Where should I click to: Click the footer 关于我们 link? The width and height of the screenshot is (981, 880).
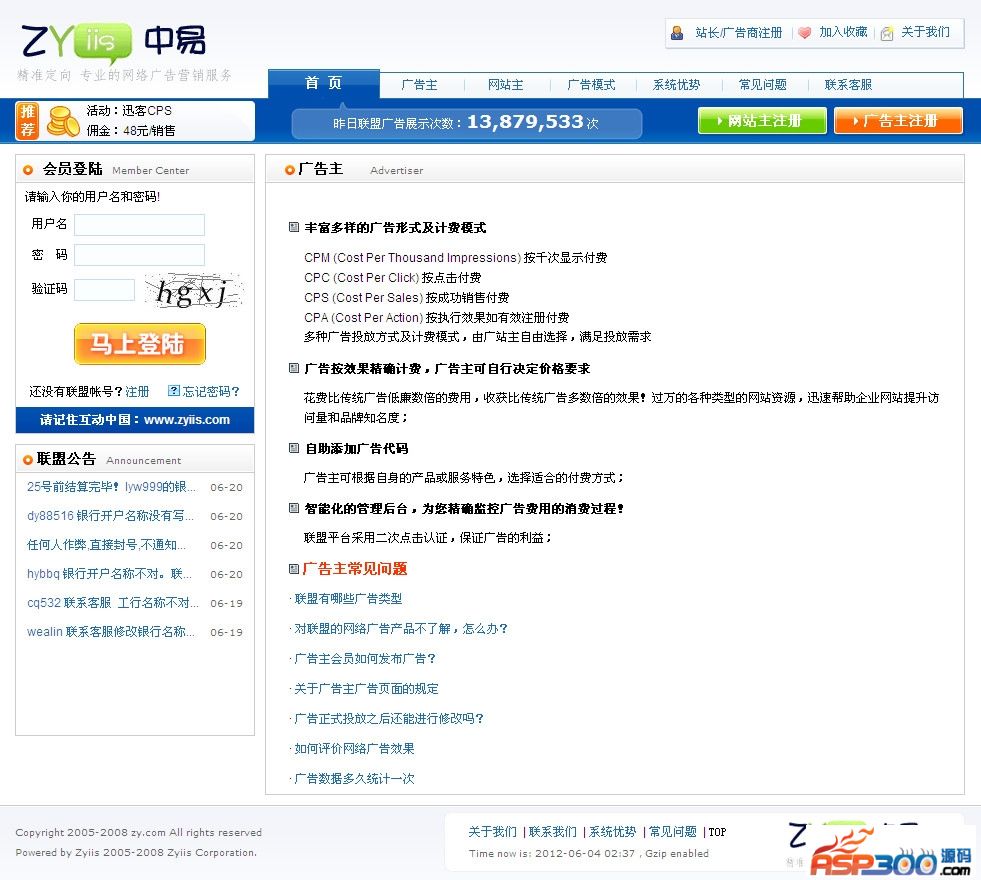(x=492, y=832)
